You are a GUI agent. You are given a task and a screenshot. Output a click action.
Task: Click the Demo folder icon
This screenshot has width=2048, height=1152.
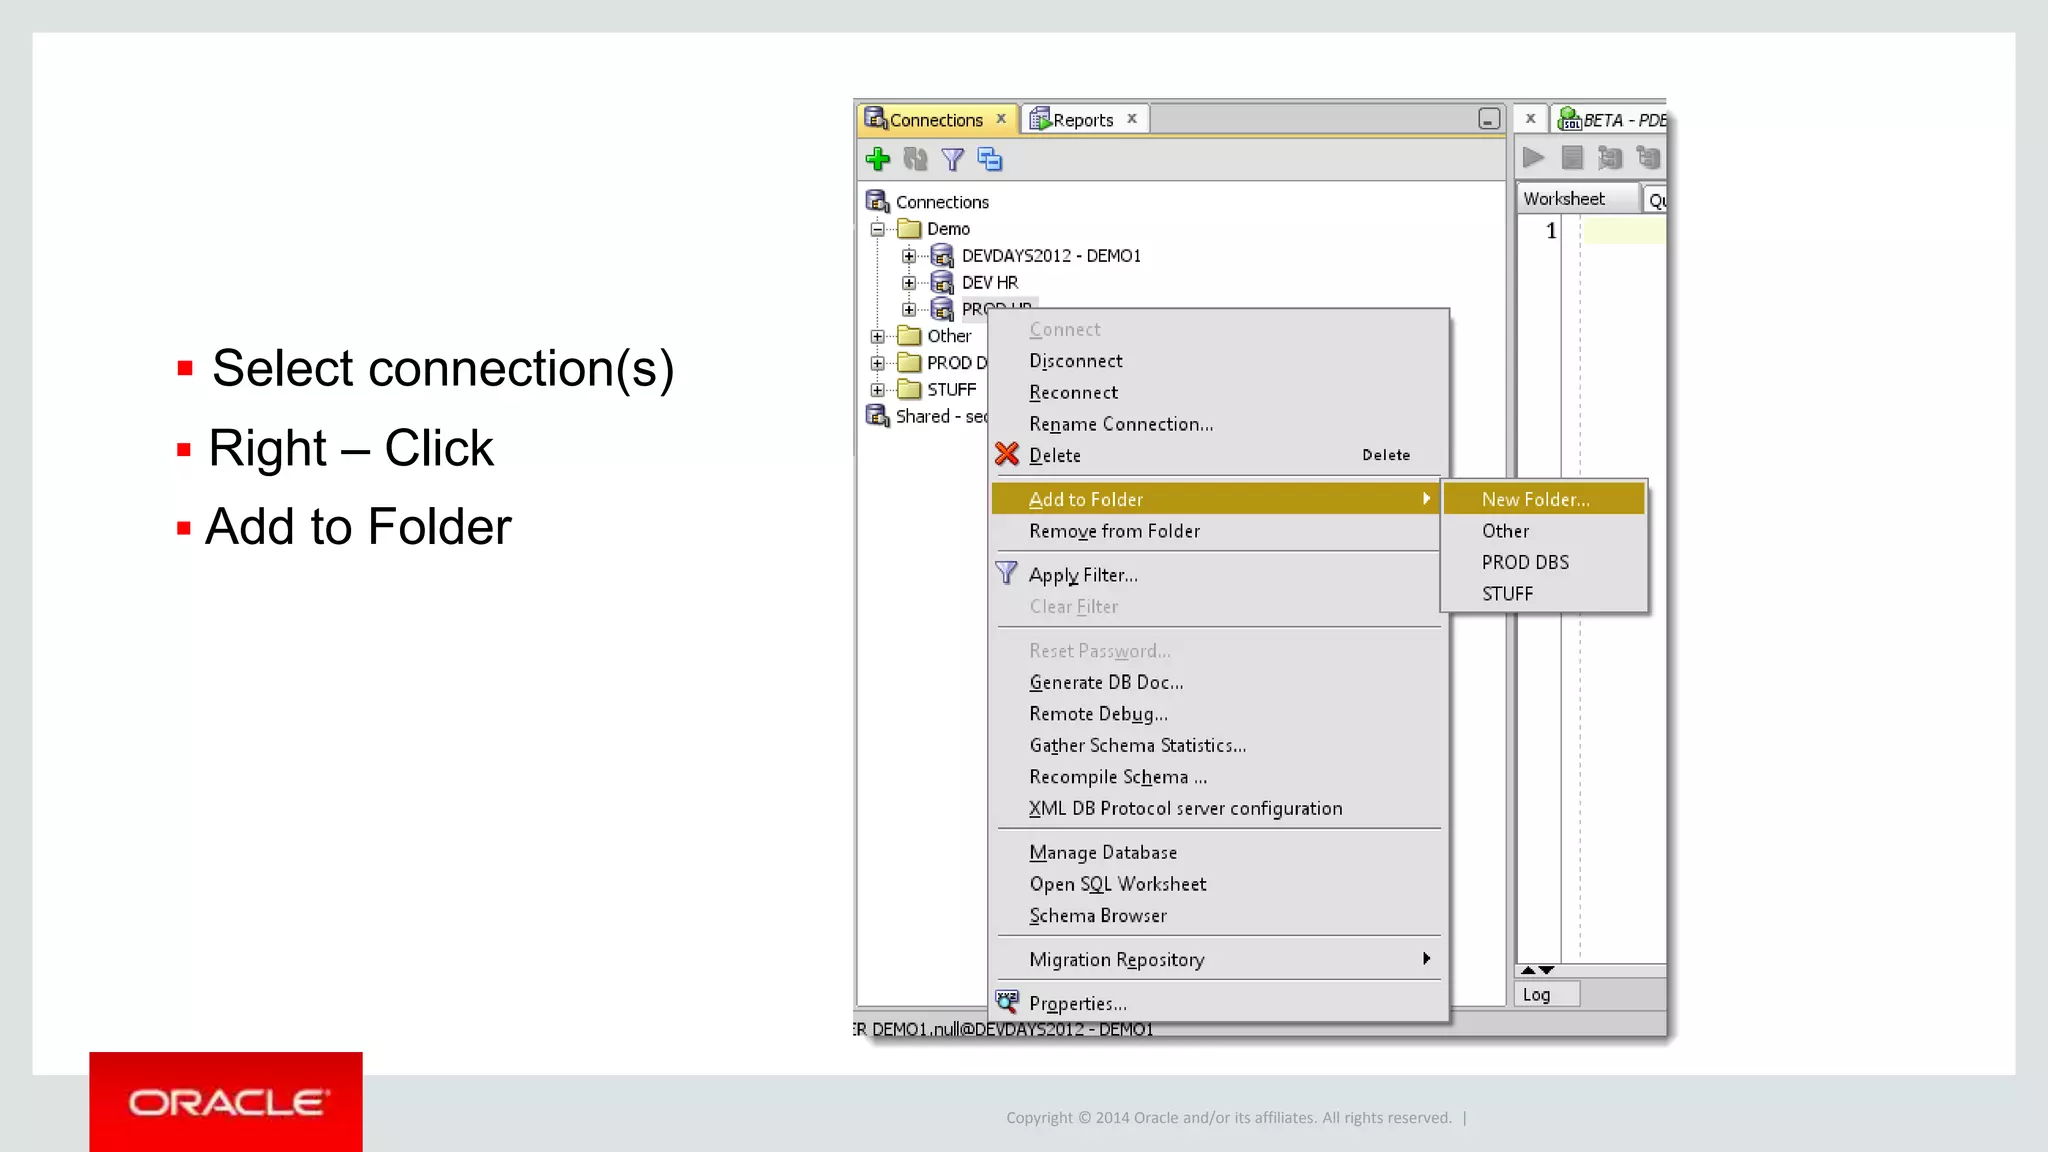pos(909,229)
